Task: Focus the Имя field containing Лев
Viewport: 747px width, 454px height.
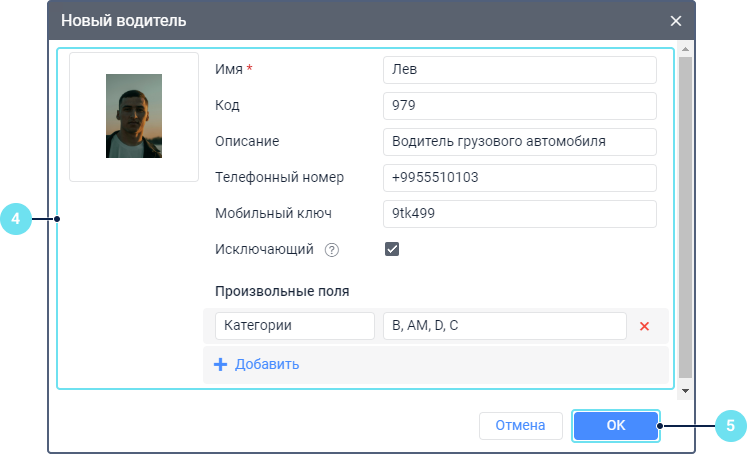Action: pyautogui.click(x=519, y=70)
